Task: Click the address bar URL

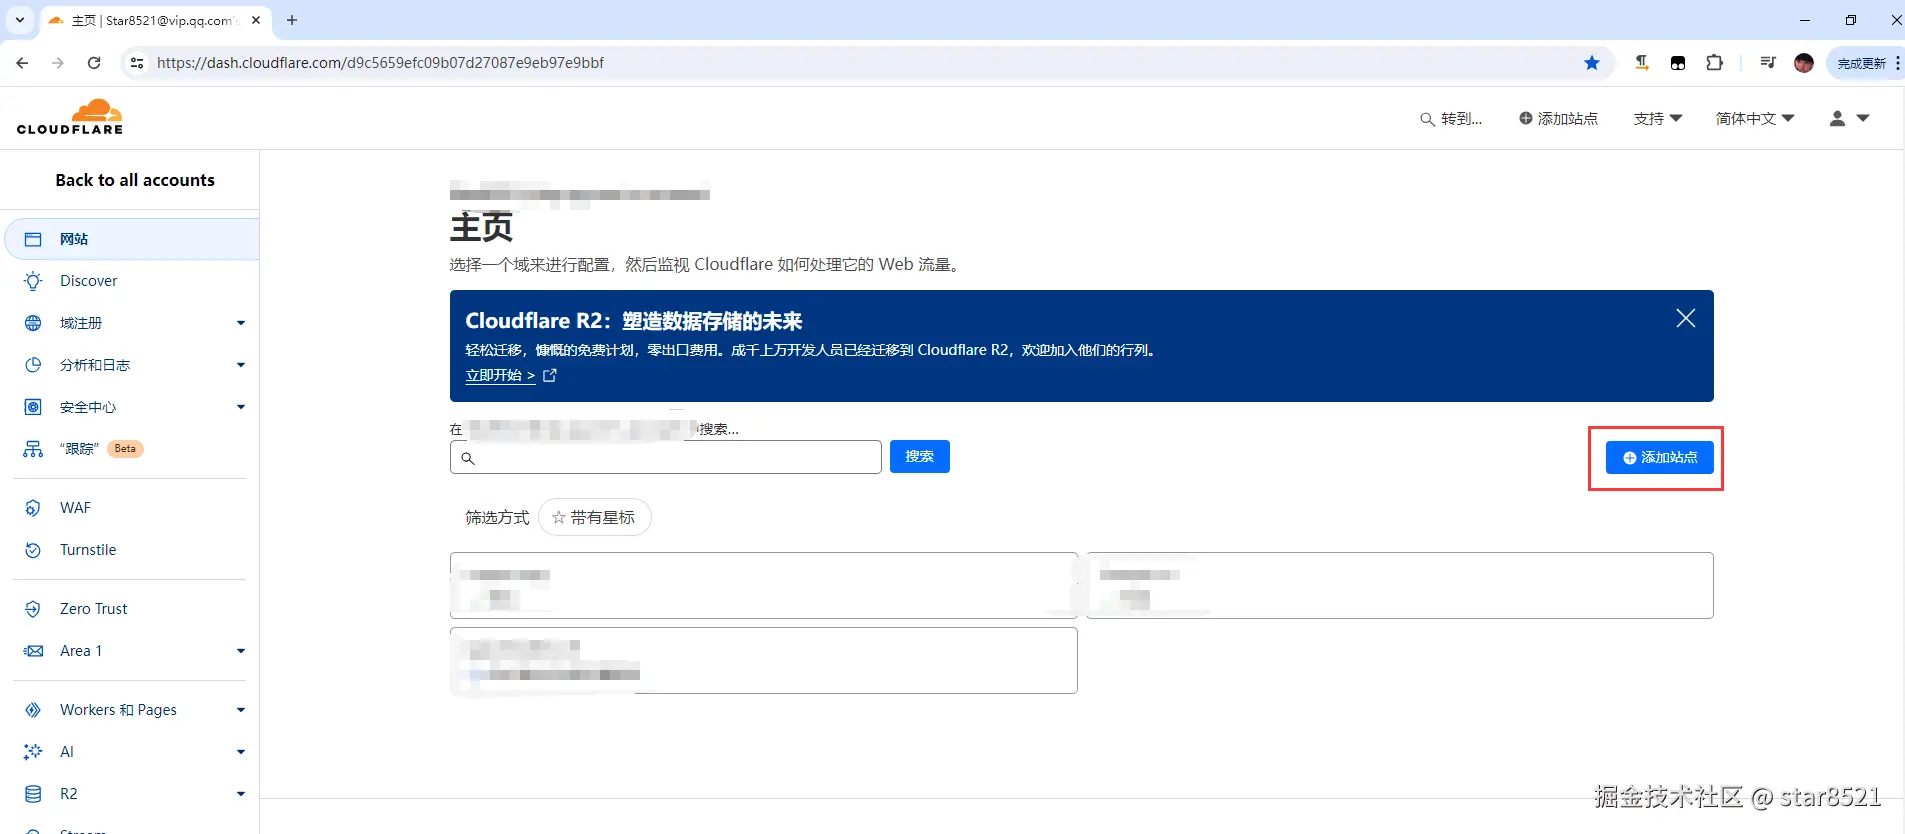Action: point(380,62)
